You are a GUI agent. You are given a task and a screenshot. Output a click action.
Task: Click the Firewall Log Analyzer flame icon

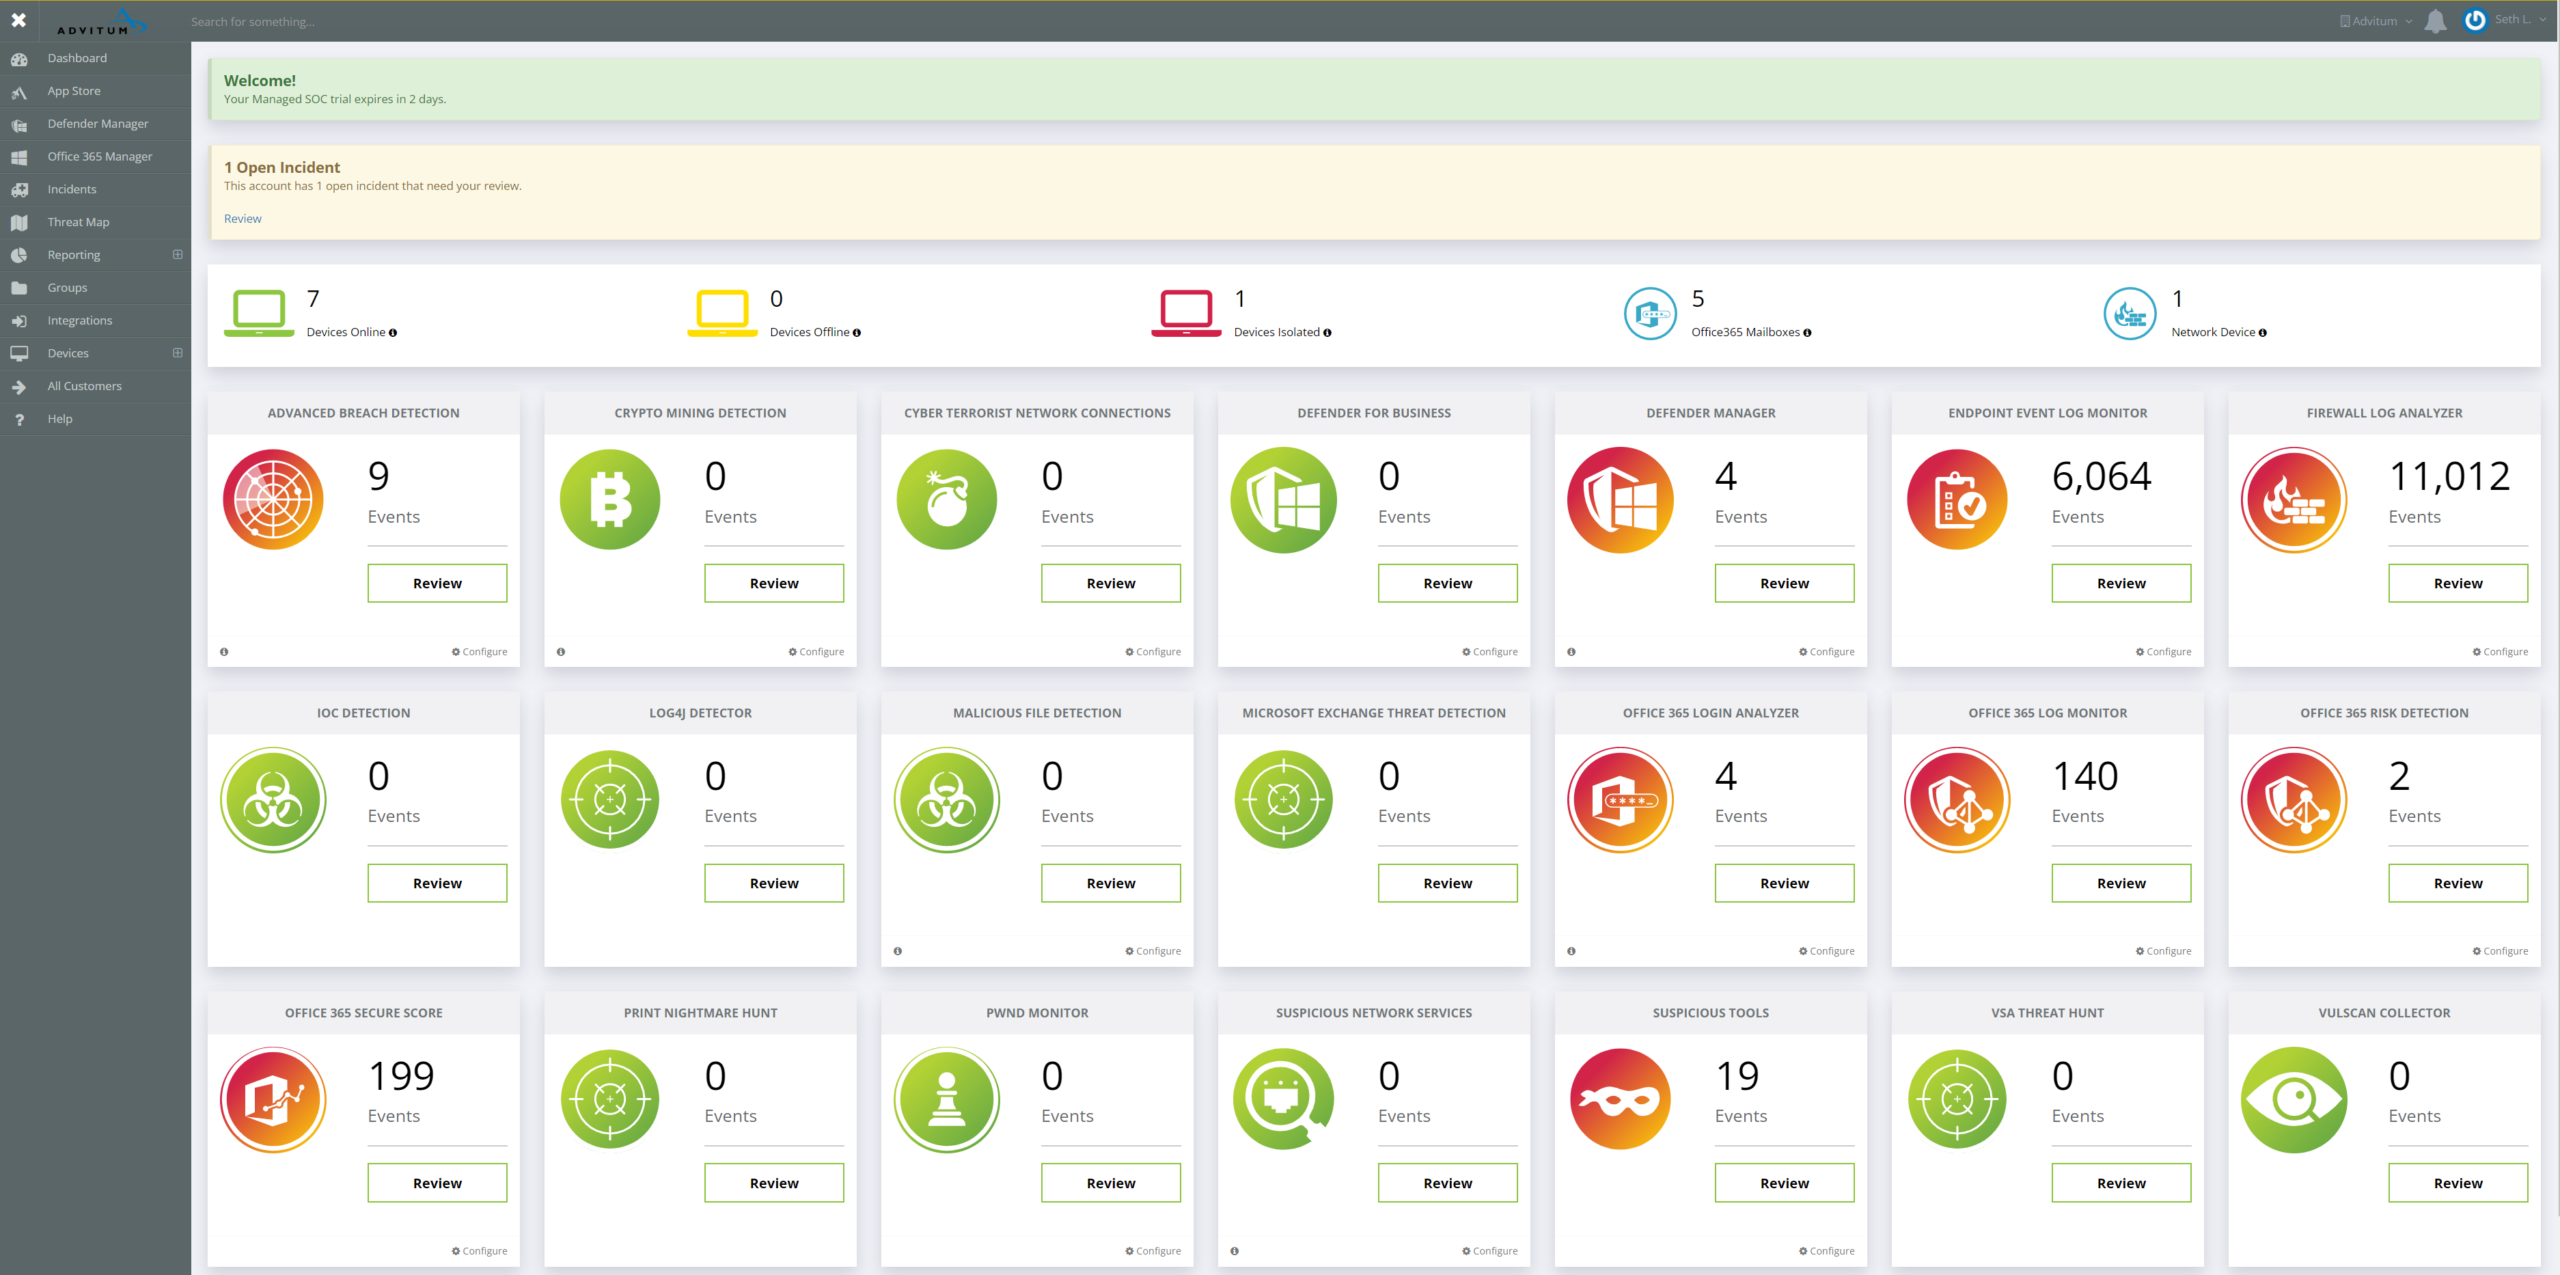(x=2294, y=499)
